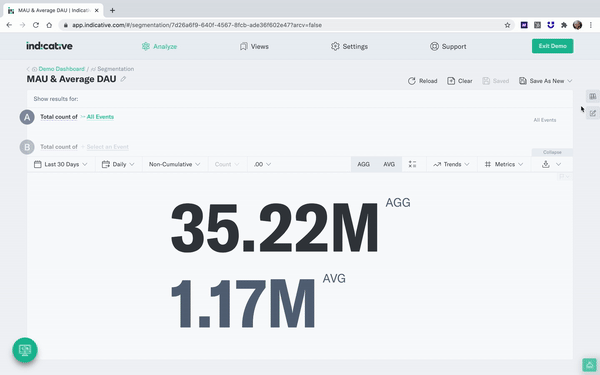Select query row B badge
The width and height of the screenshot is (600, 375).
point(27,147)
